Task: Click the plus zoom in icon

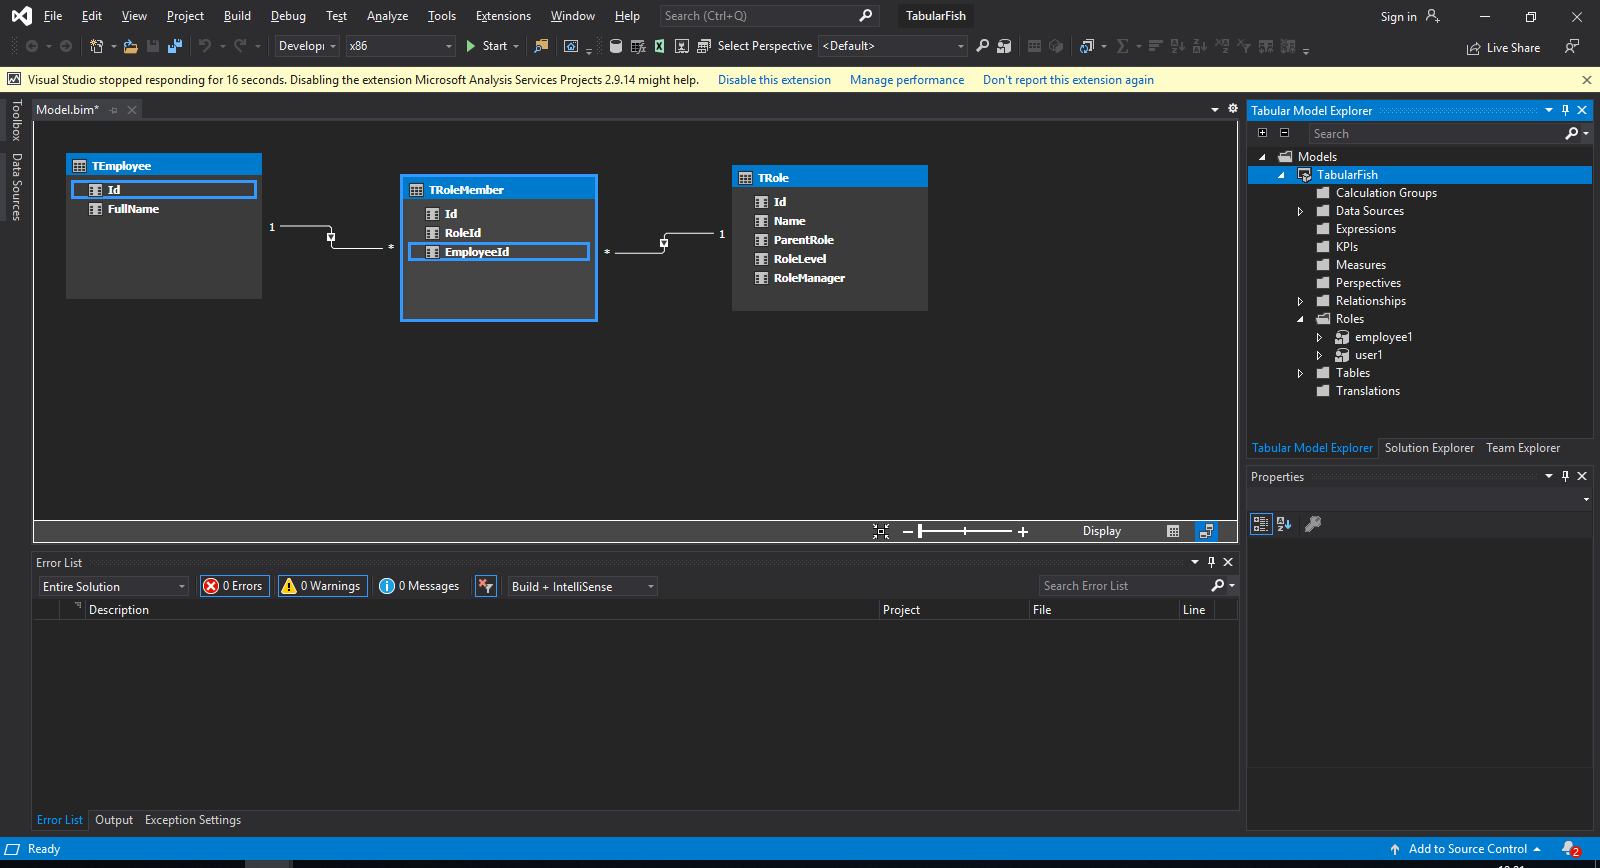Action: click(1023, 532)
